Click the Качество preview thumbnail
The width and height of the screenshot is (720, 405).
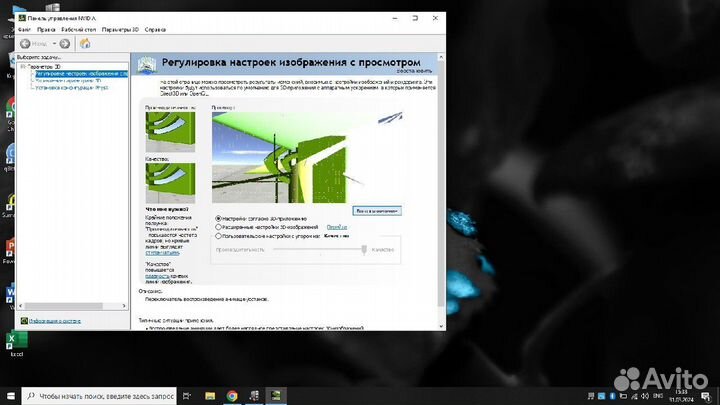170,183
